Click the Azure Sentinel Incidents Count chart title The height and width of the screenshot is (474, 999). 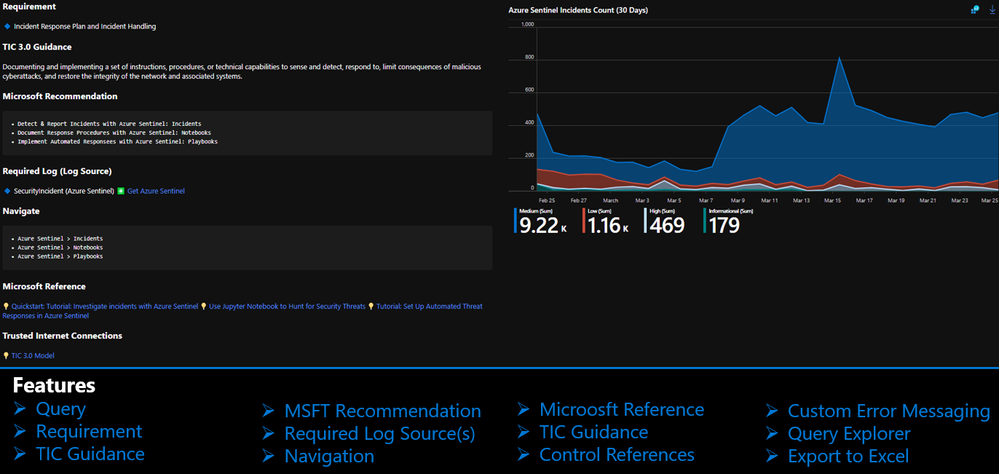click(x=579, y=10)
